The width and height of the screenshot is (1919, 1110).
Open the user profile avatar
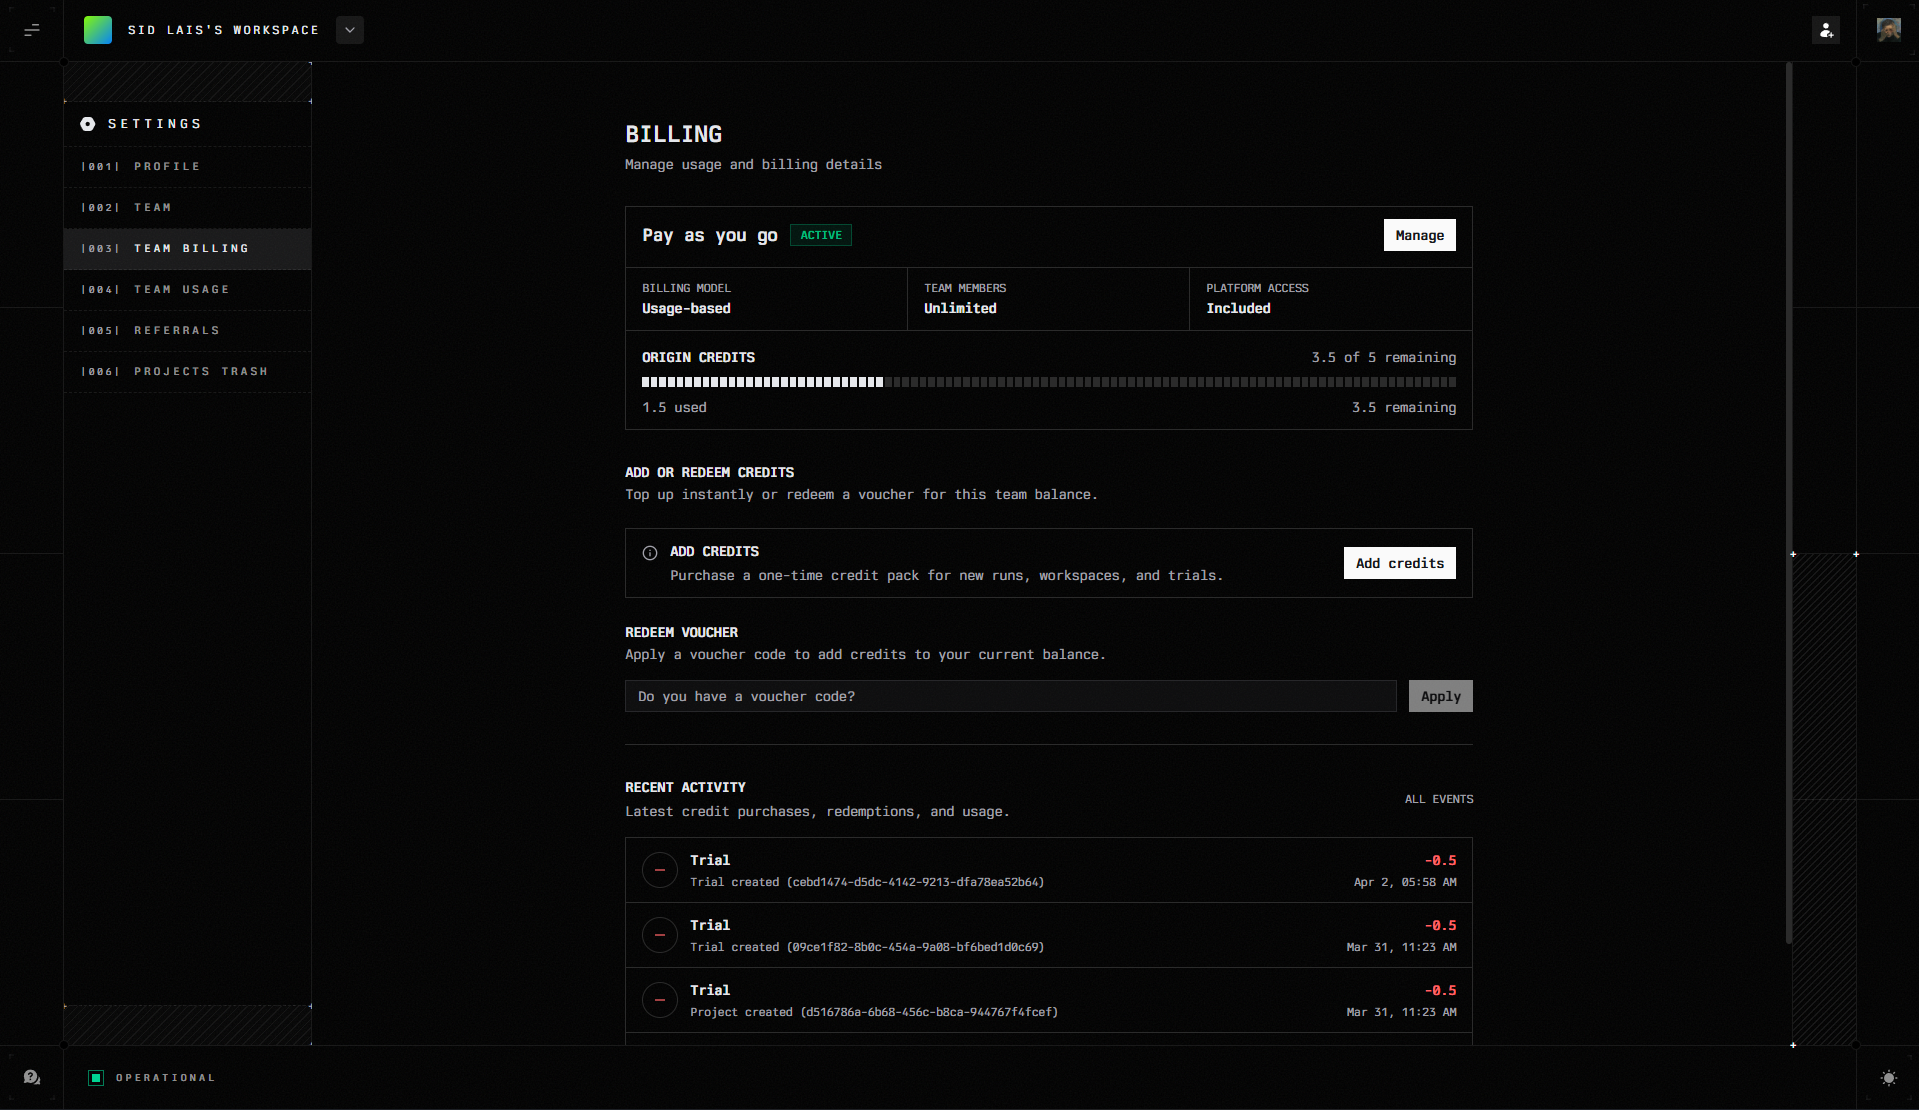click(x=1888, y=30)
